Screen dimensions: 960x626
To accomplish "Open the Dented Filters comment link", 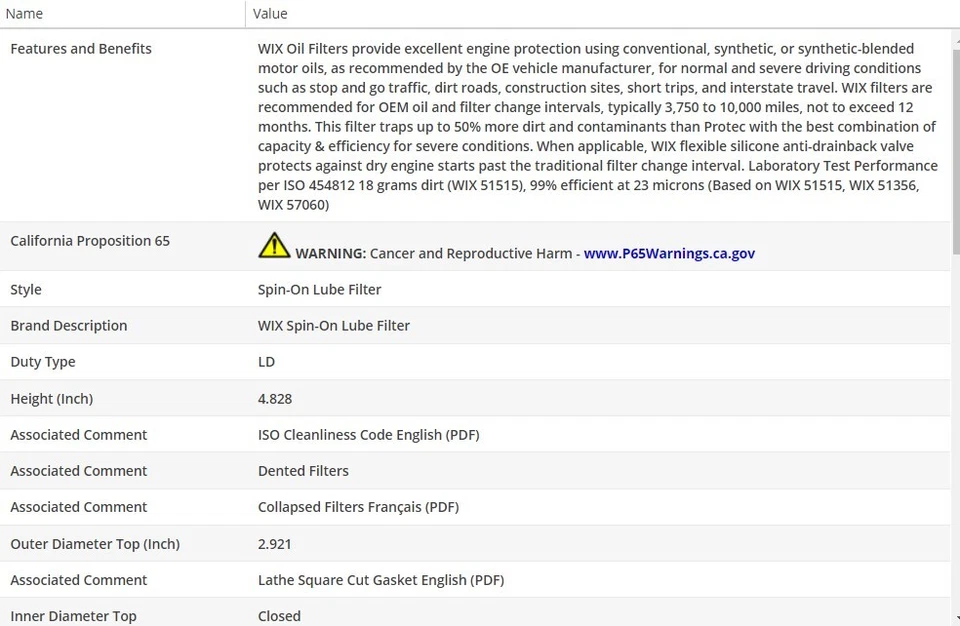I will pyautogui.click(x=303, y=471).
